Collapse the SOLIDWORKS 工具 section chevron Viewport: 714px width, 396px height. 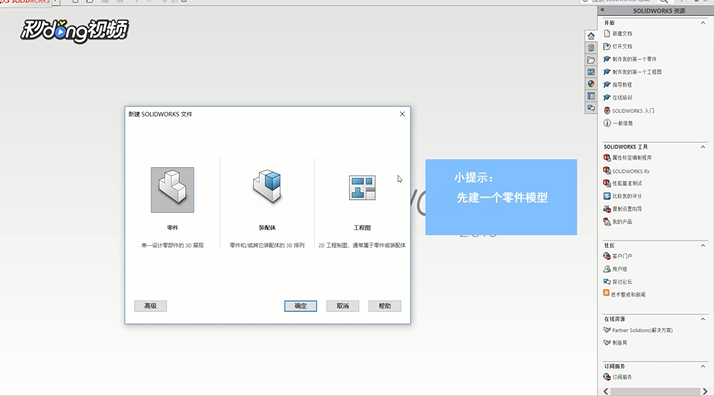pyautogui.click(x=703, y=147)
